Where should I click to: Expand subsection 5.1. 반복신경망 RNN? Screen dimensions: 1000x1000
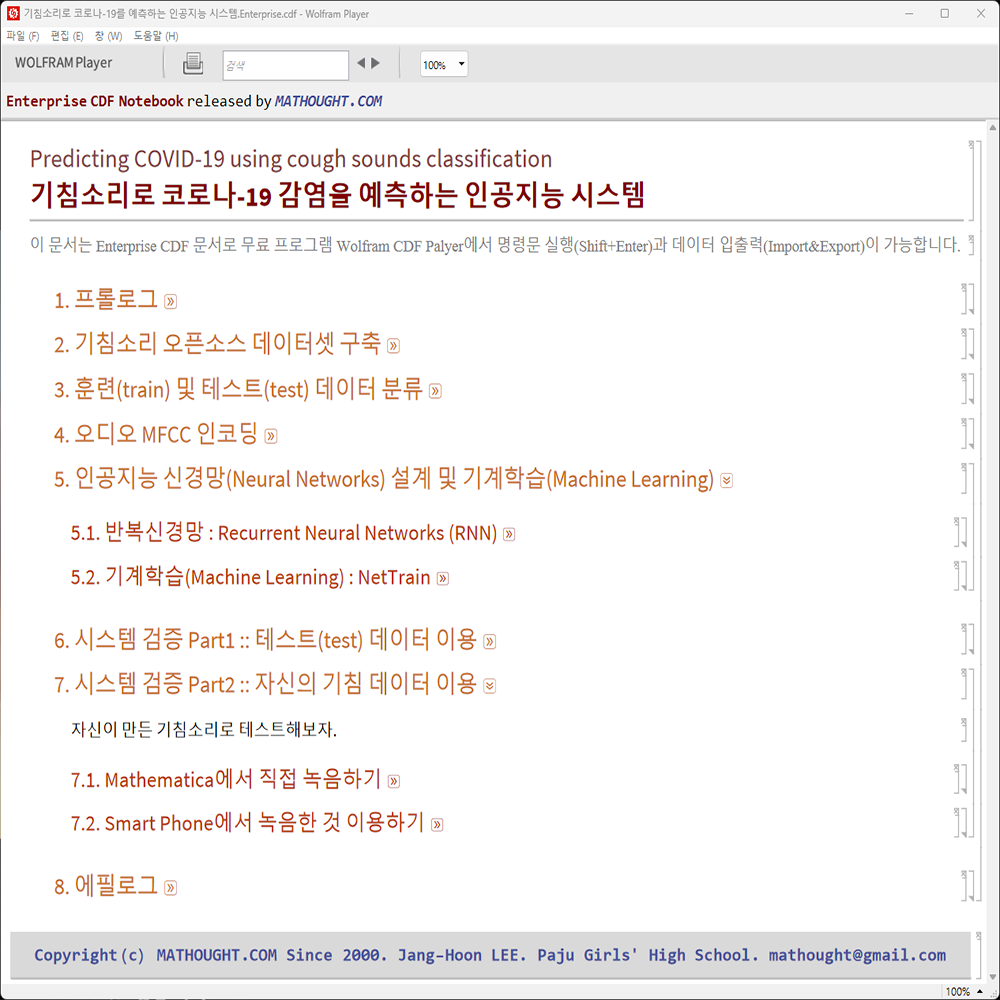click(x=509, y=534)
